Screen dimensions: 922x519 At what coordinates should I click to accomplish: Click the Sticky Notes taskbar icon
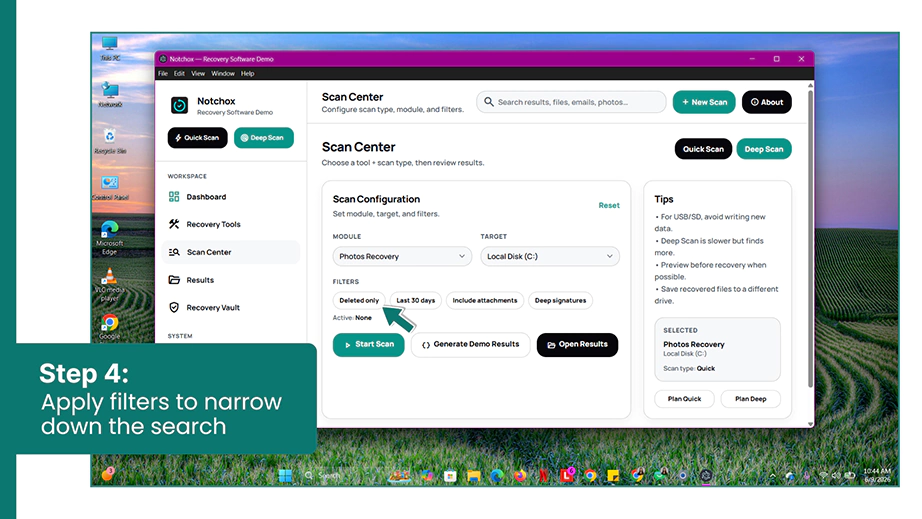613,476
